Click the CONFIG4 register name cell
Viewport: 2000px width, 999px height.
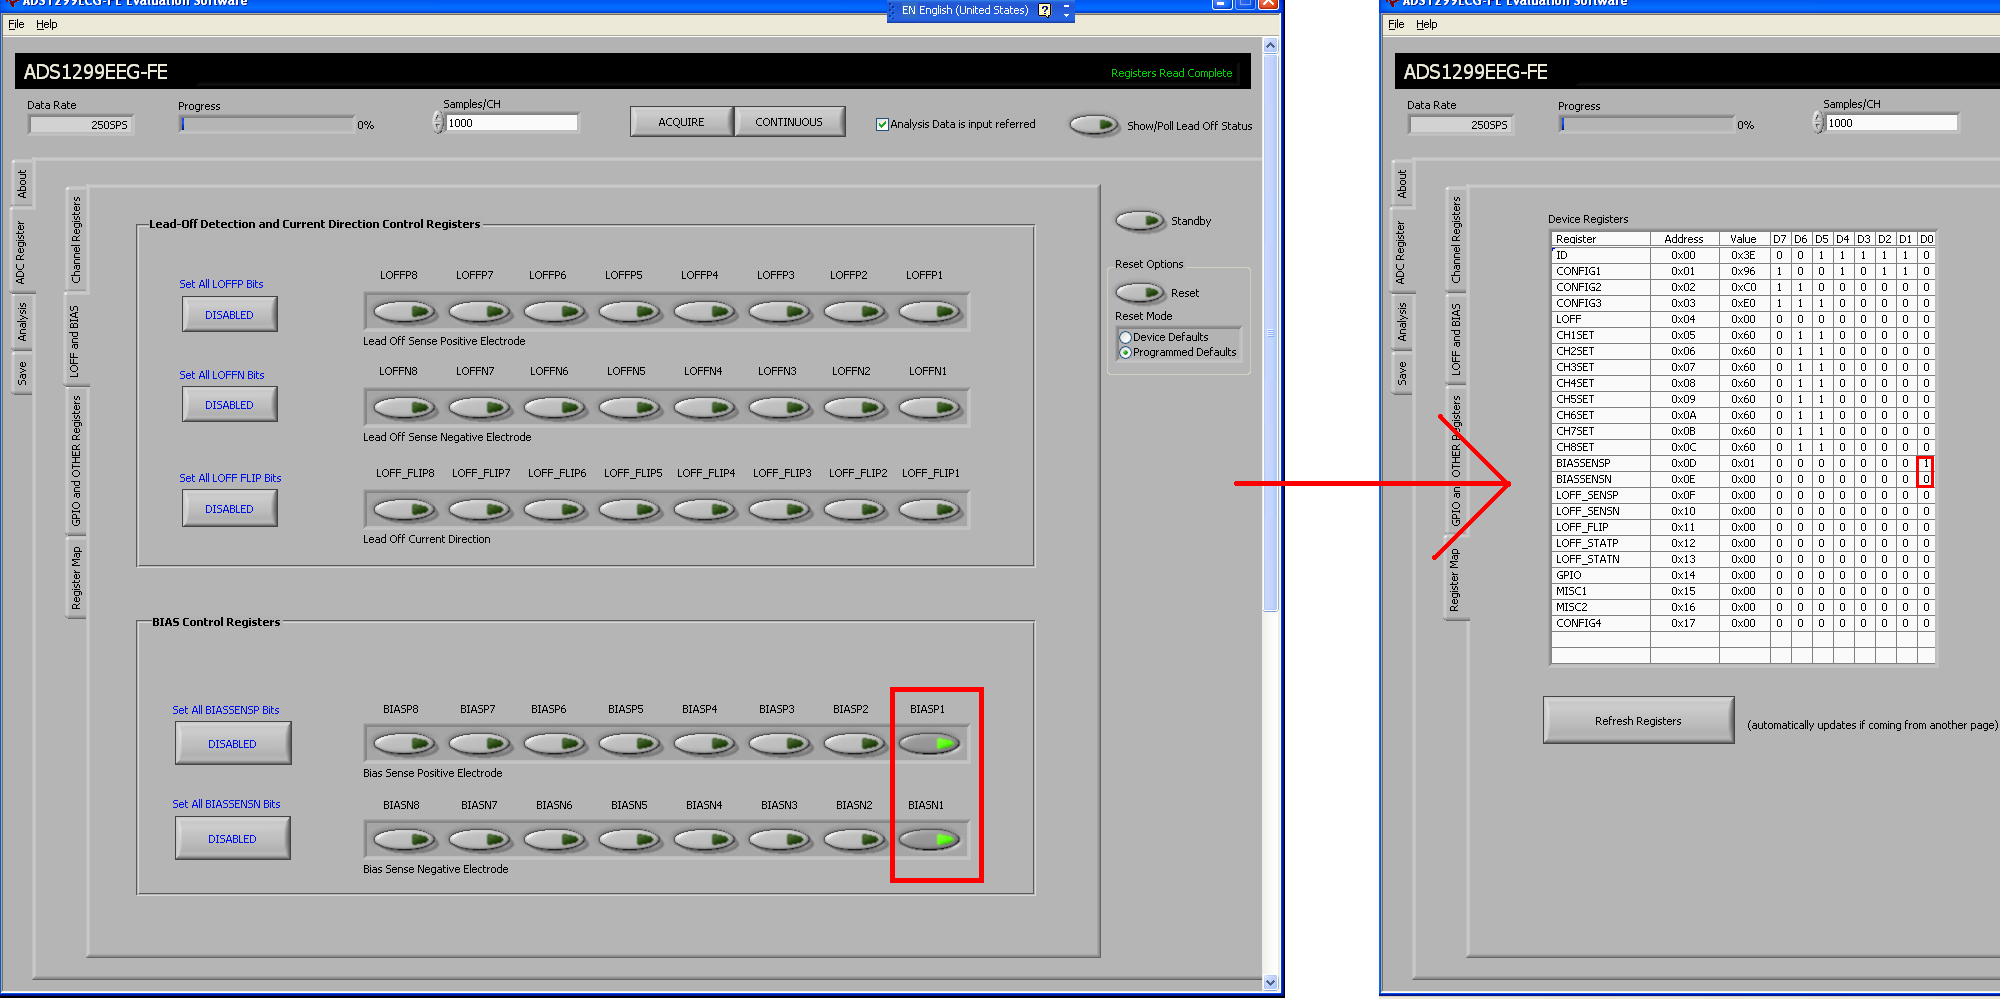pyautogui.click(x=1600, y=623)
